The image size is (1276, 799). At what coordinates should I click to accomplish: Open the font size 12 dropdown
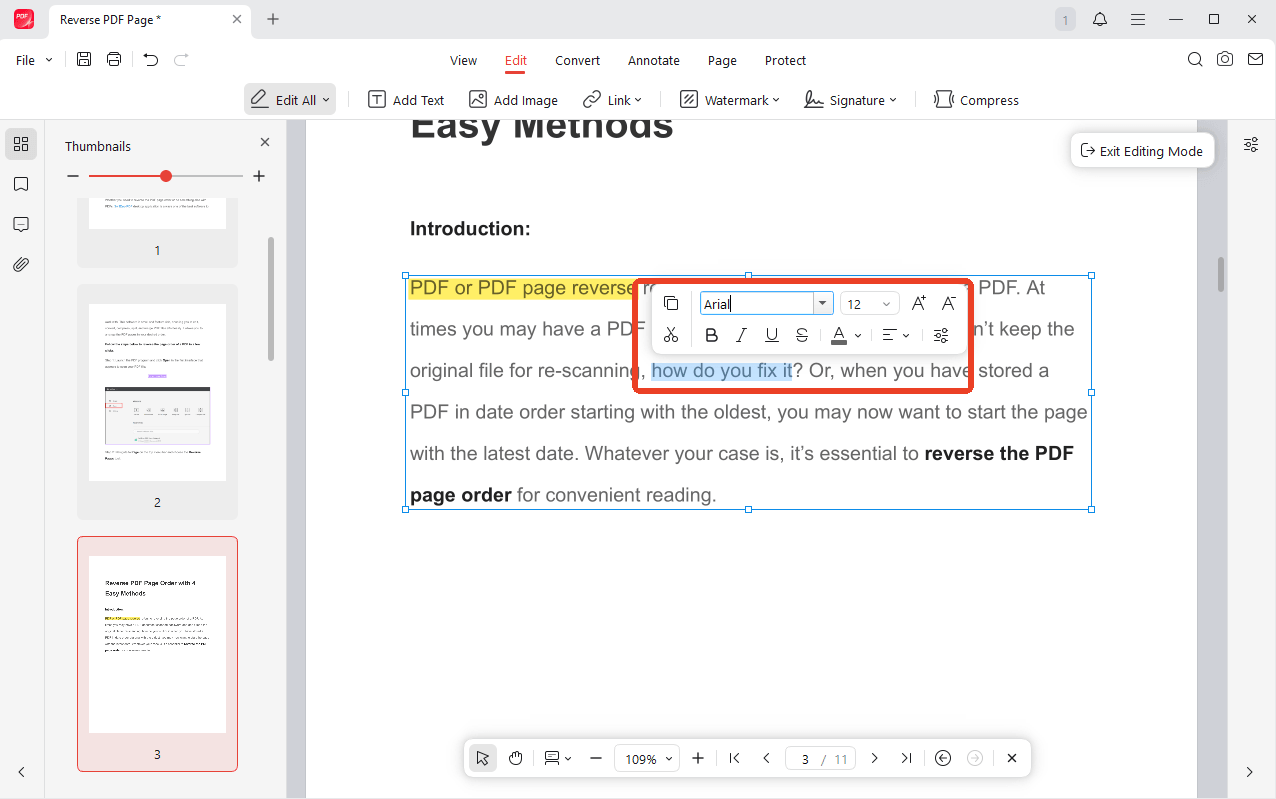tap(870, 304)
